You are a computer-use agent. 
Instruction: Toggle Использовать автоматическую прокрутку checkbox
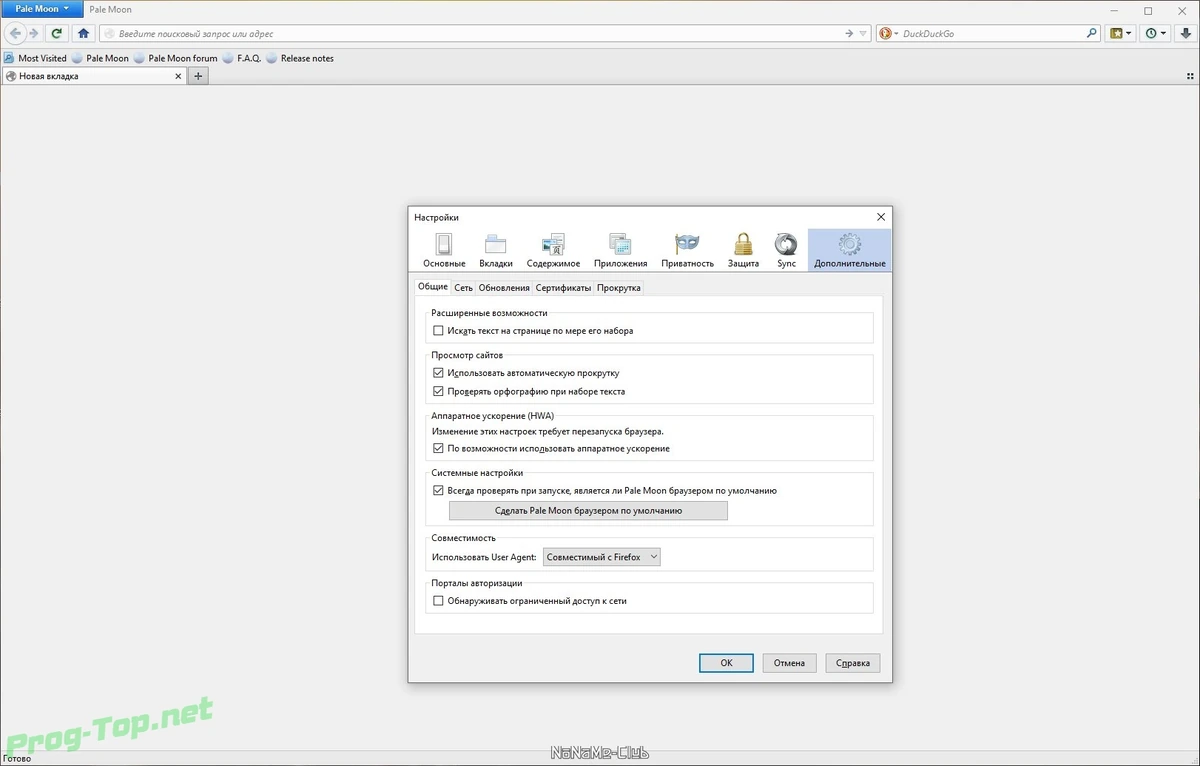click(x=438, y=373)
